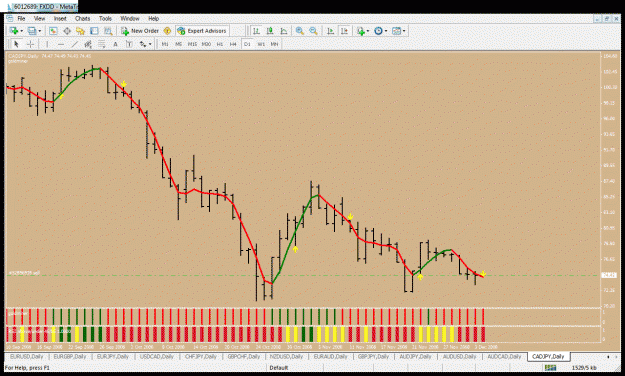Select the Text tool marked A

(115, 44)
